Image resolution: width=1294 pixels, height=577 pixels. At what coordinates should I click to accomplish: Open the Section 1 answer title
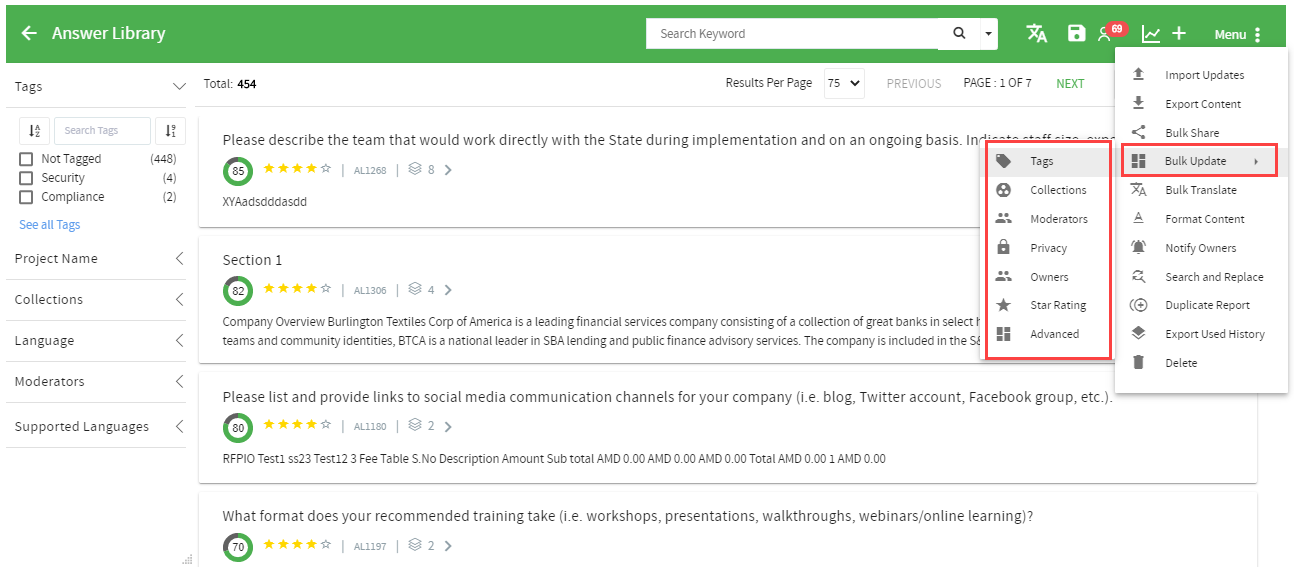[252, 260]
